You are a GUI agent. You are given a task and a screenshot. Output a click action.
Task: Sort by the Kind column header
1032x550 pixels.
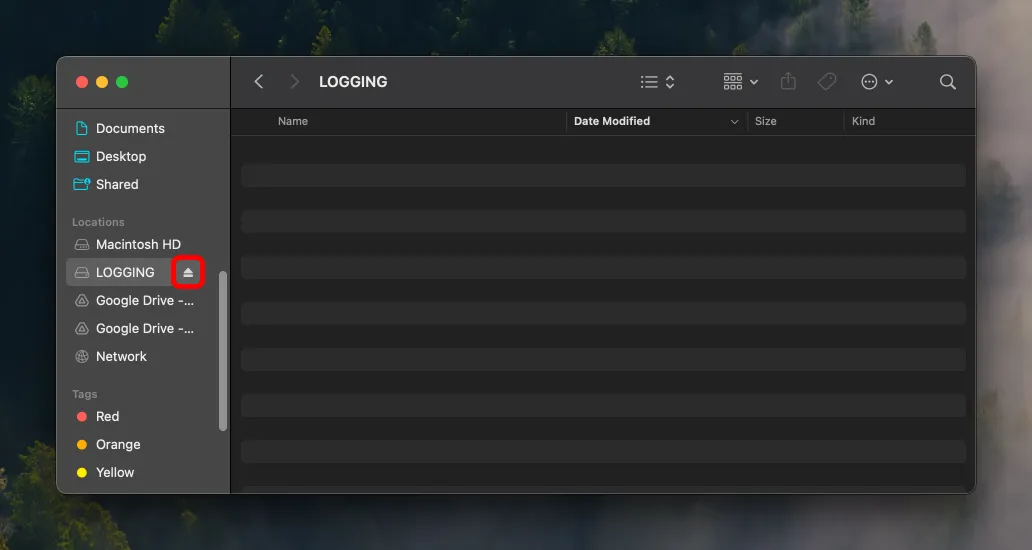864,121
